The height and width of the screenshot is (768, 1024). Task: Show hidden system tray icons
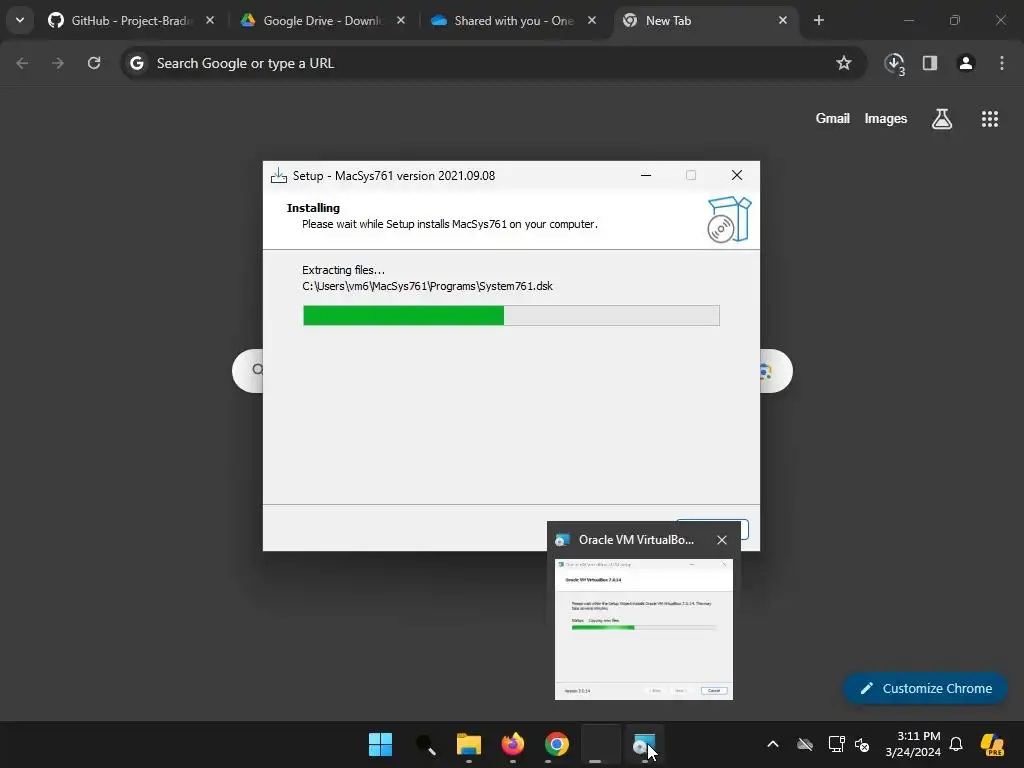[773, 744]
